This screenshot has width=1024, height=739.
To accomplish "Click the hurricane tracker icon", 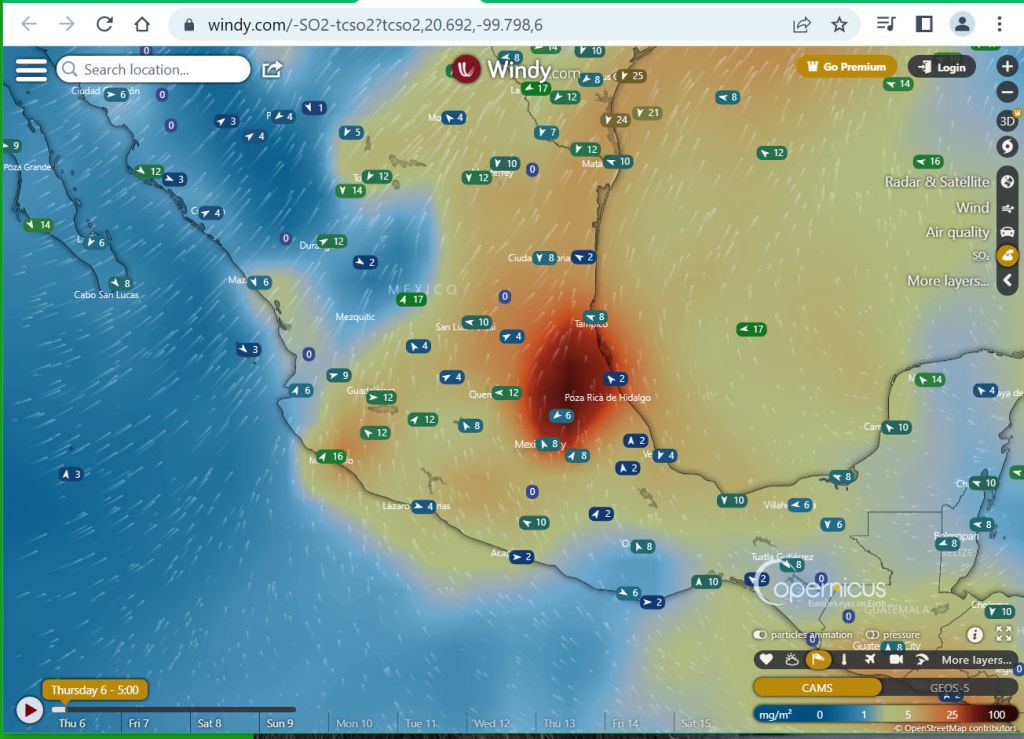I will 1007,147.
